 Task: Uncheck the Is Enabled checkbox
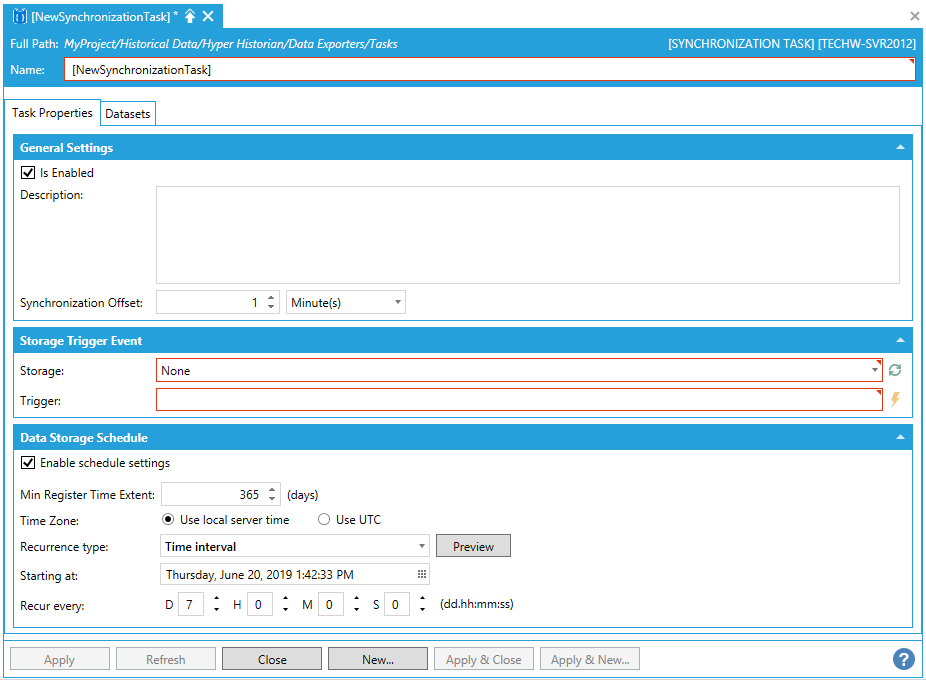click(28, 173)
